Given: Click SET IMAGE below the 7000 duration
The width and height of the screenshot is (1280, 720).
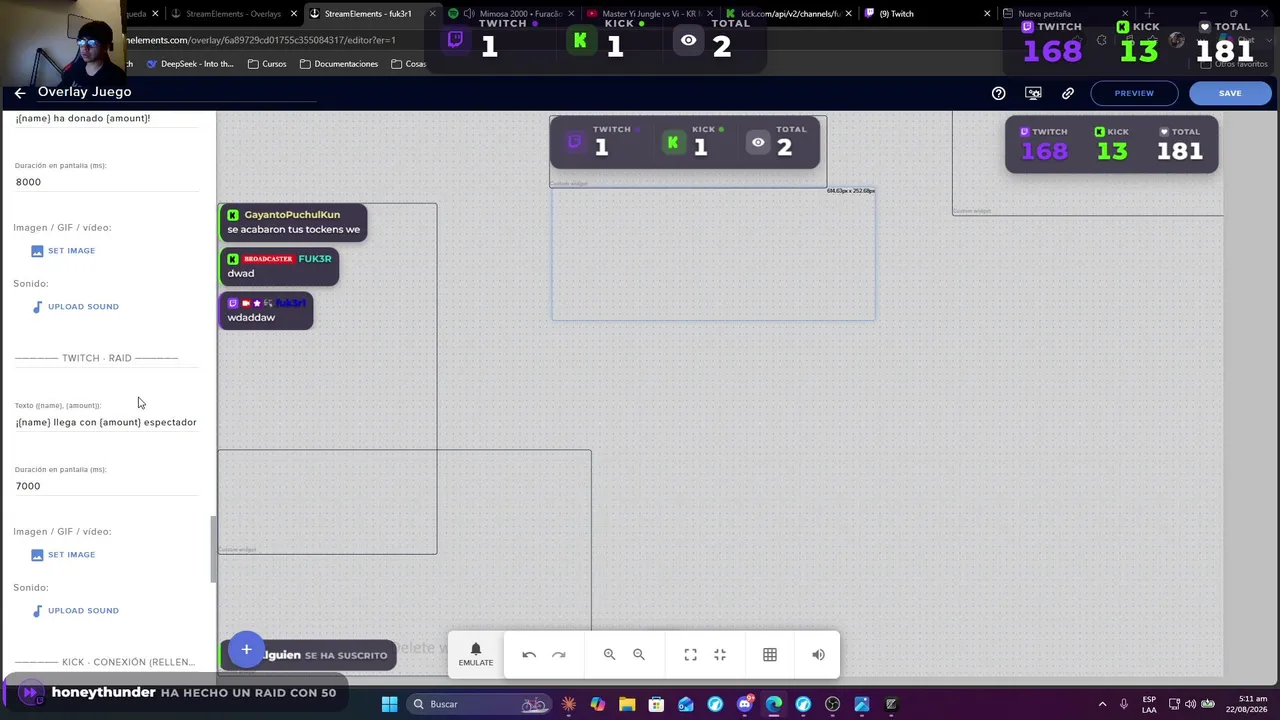Looking at the screenshot, I should (x=63, y=555).
